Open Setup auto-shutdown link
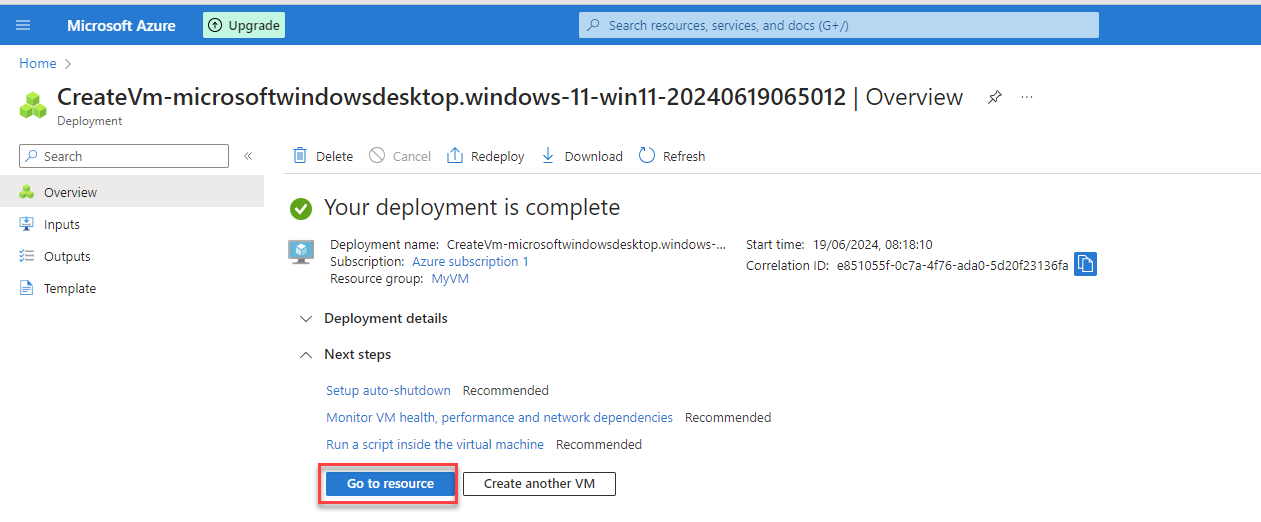Viewport: 1261px width, 522px height. [x=388, y=390]
